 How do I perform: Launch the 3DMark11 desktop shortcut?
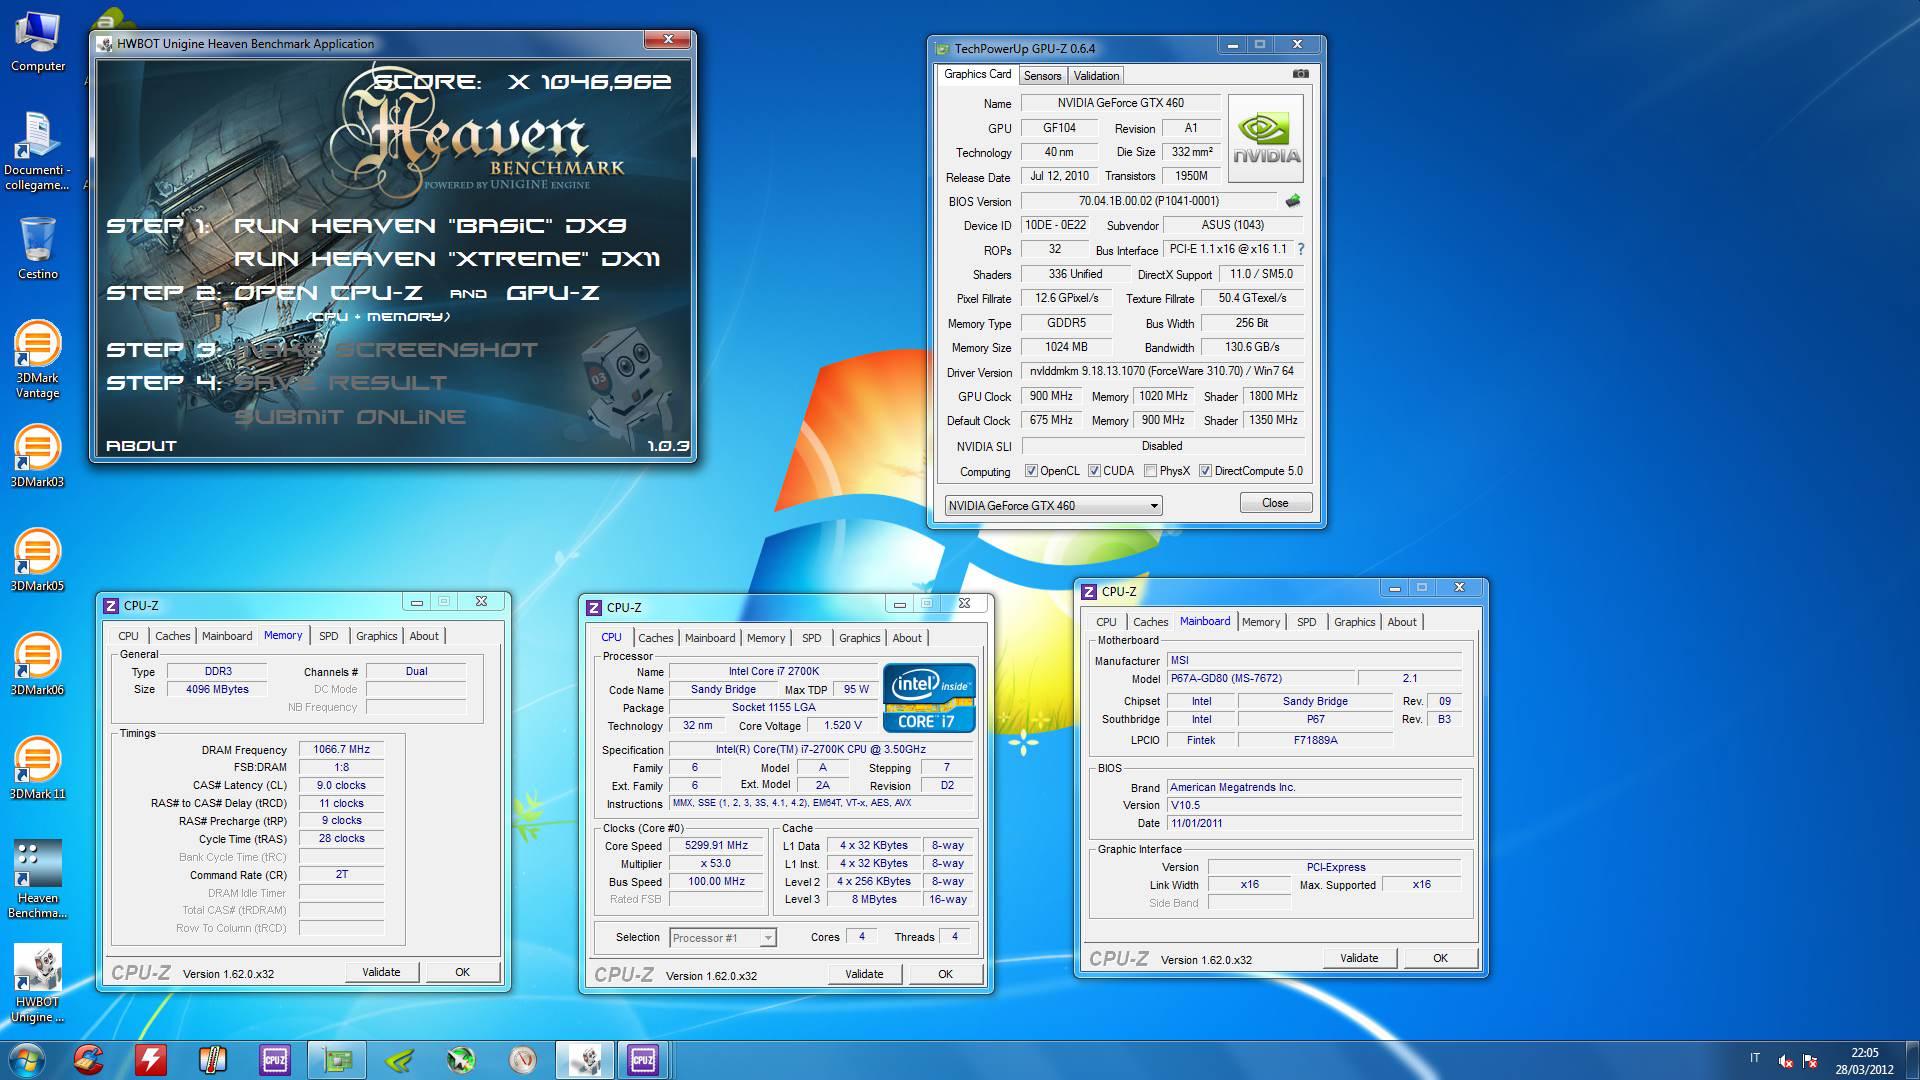coord(38,769)
